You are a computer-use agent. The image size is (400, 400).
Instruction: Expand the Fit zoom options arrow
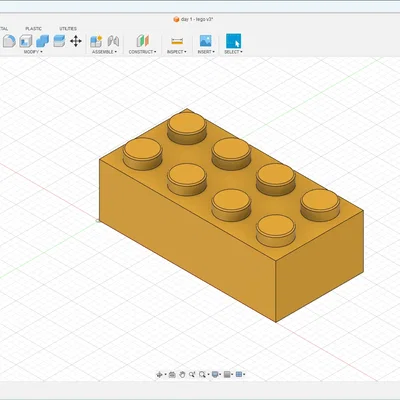[x=208, y=375]
